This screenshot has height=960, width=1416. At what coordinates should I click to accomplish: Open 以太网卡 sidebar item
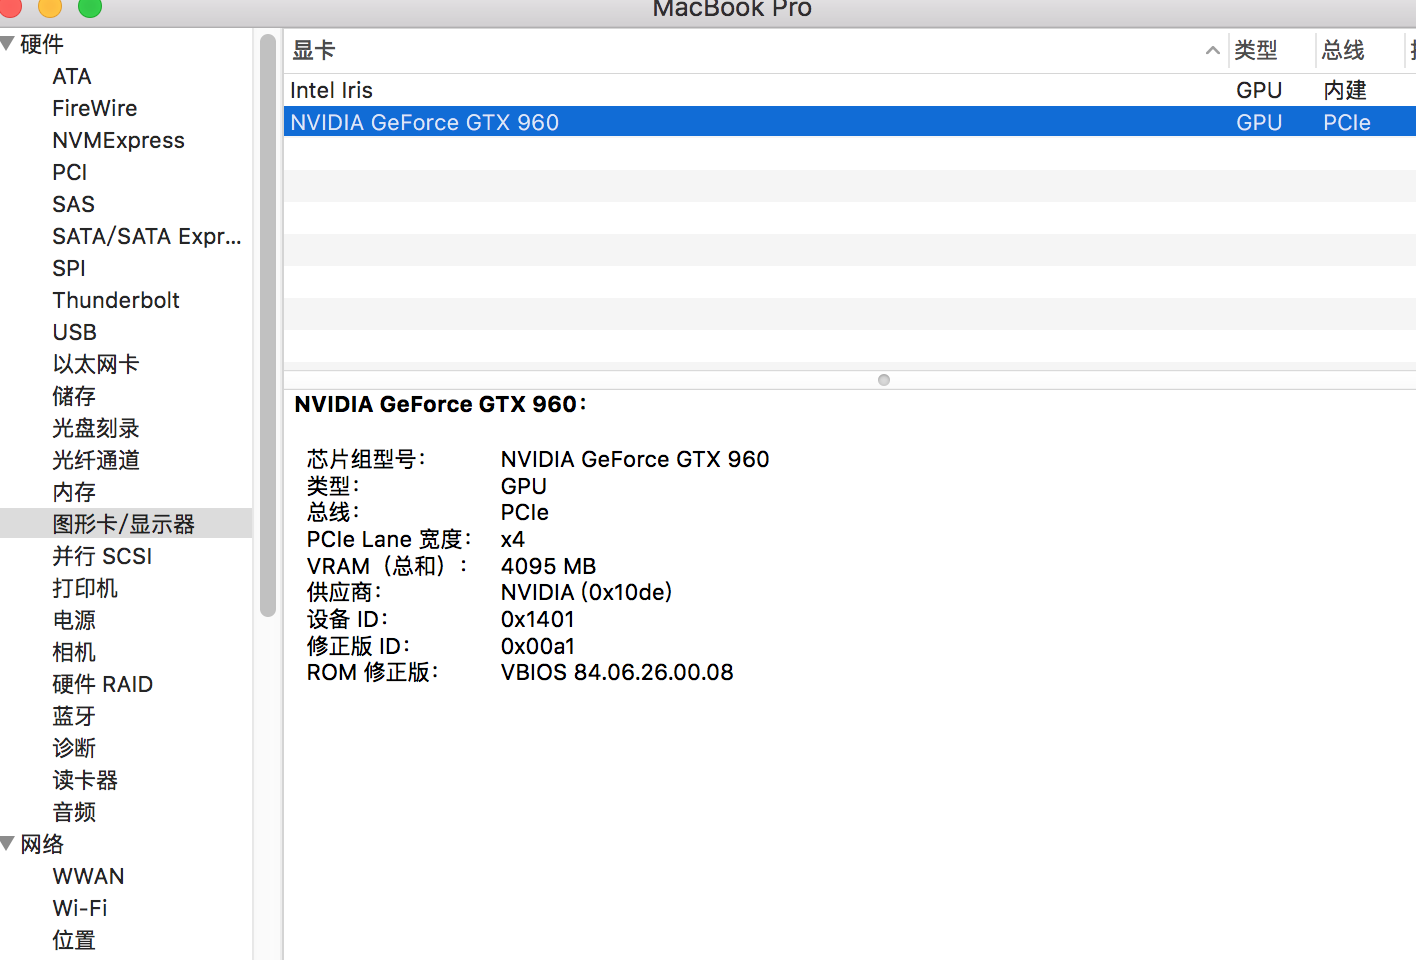[96, 365]
